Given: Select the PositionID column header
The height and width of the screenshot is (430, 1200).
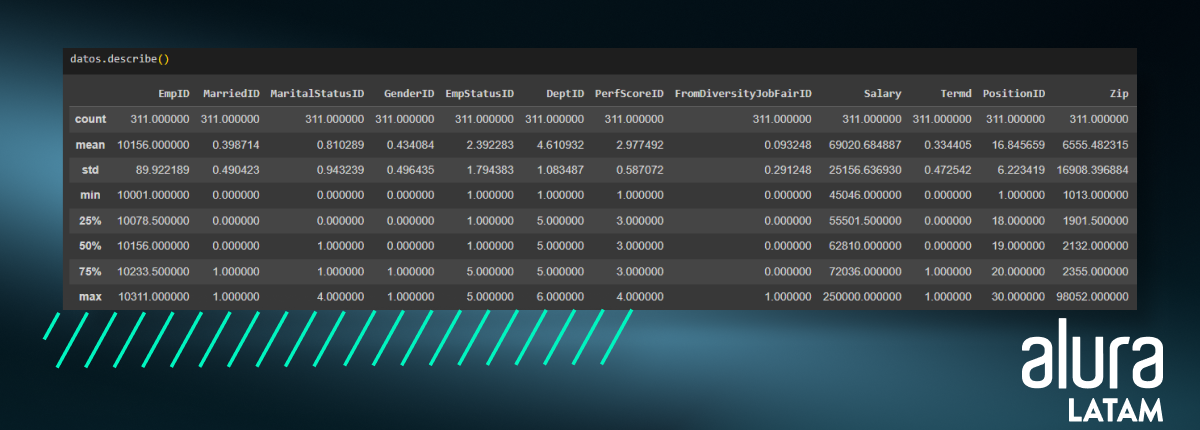Looking at the screenshot, I should pyautogui.click(x=1014, y=94).
